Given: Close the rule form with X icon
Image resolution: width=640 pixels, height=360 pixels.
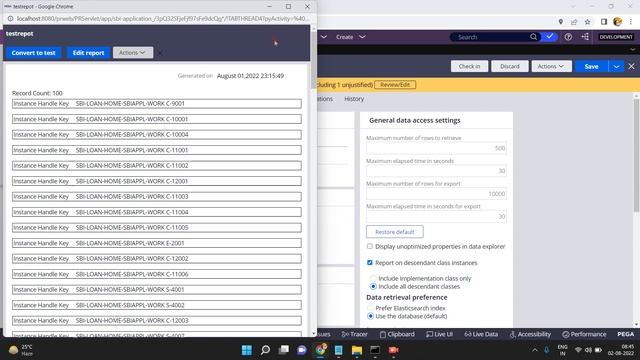Looking at the screenshot, I should 631,66.
